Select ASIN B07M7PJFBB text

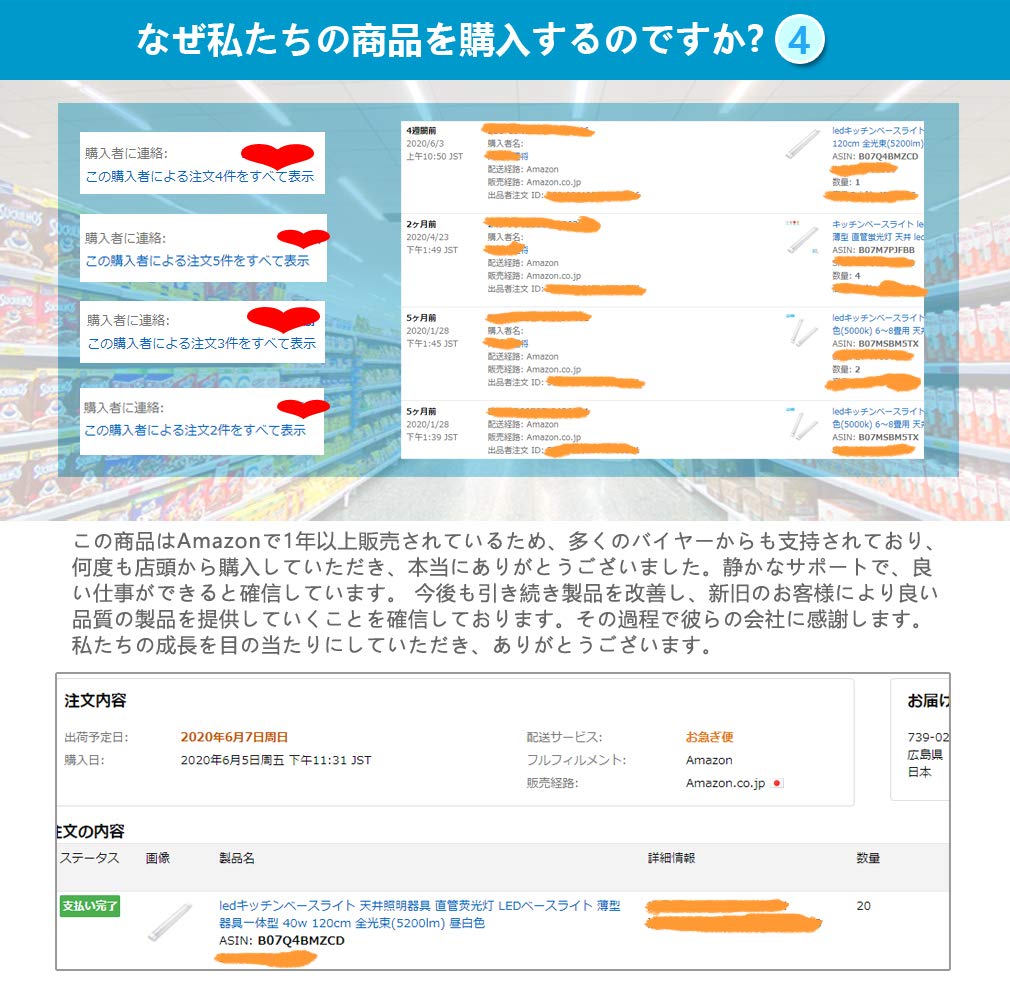[x=886, y=250]
